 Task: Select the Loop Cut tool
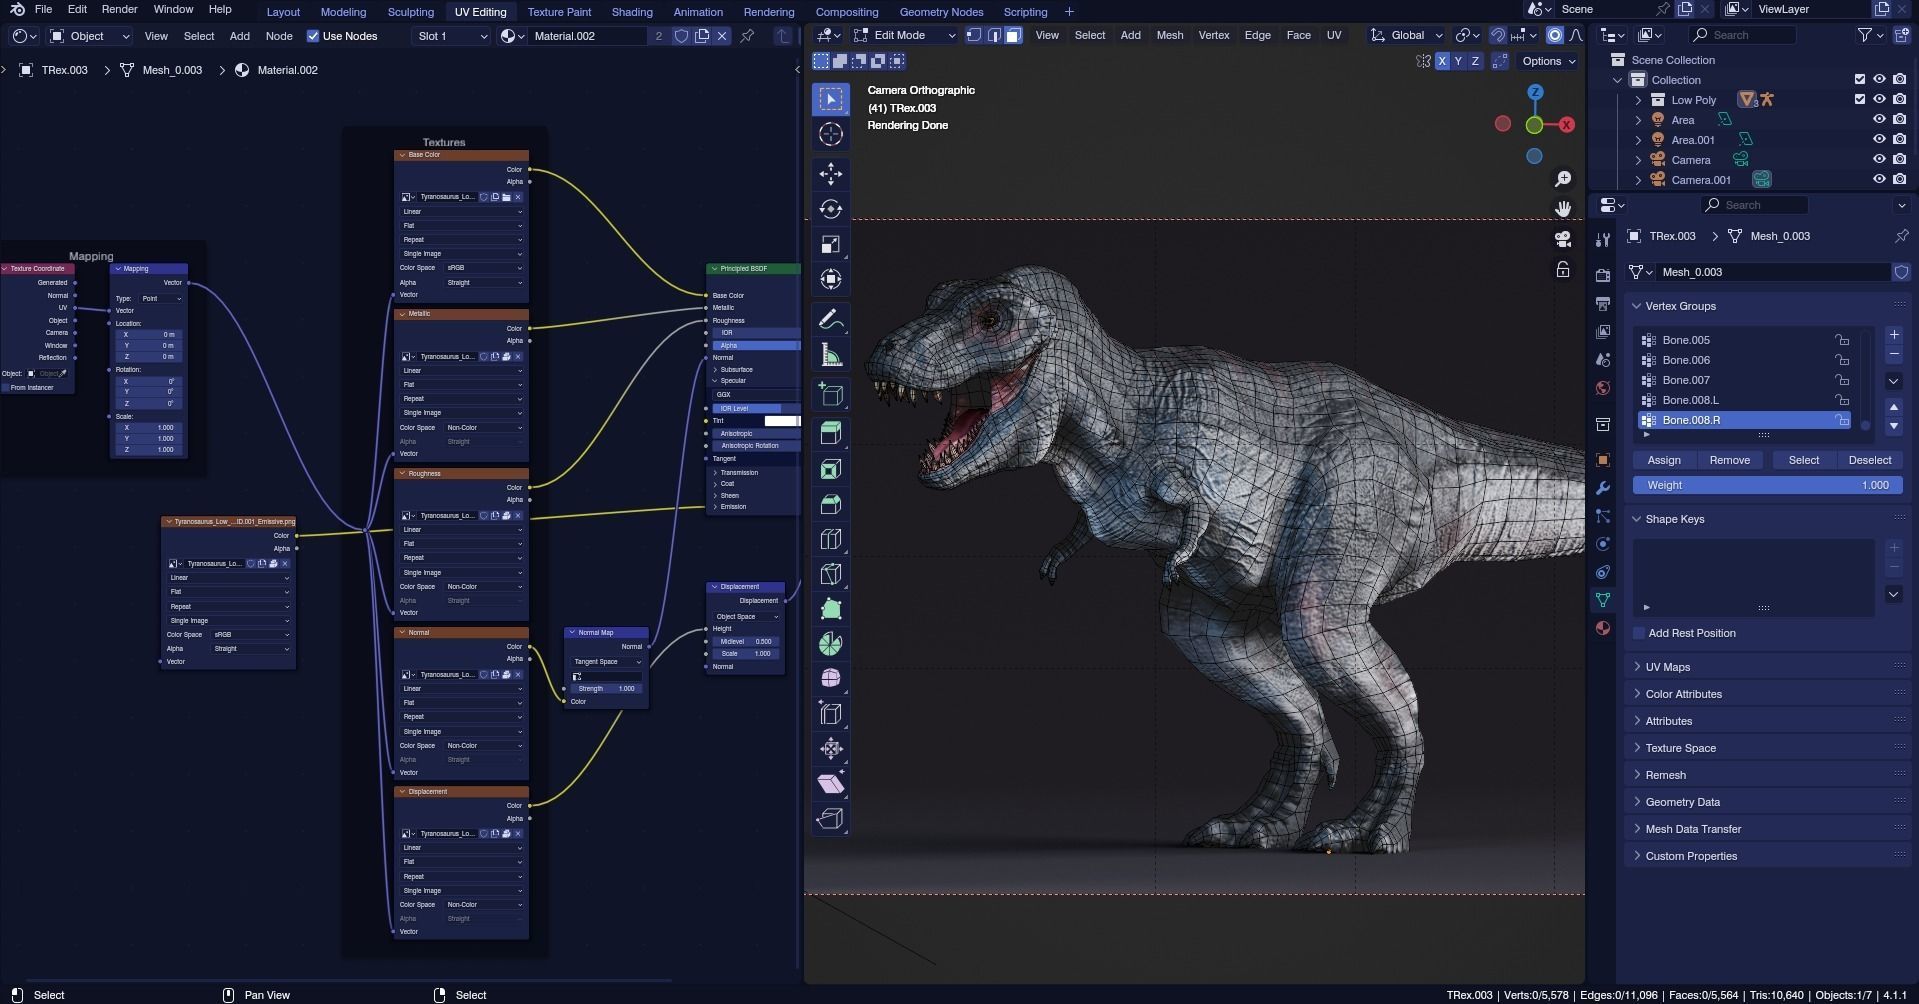click(830, 539)
